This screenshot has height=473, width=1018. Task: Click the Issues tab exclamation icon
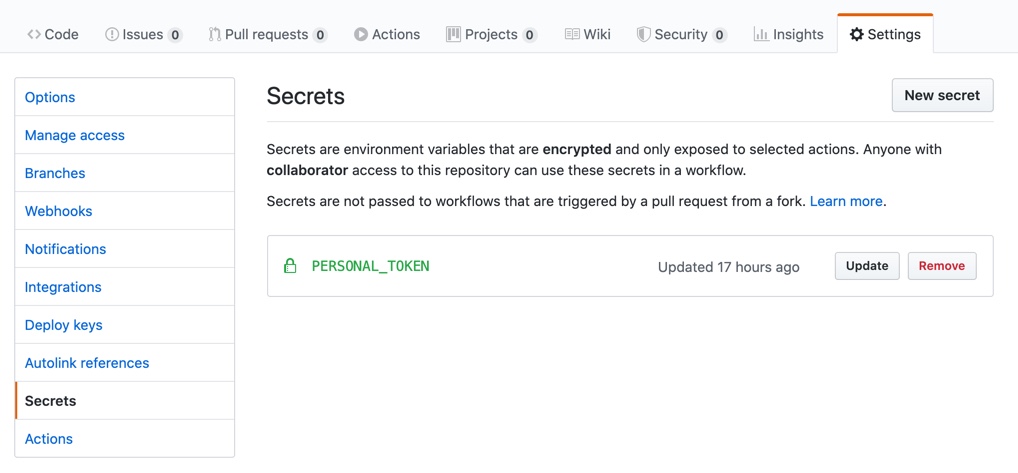click(112, 34)
